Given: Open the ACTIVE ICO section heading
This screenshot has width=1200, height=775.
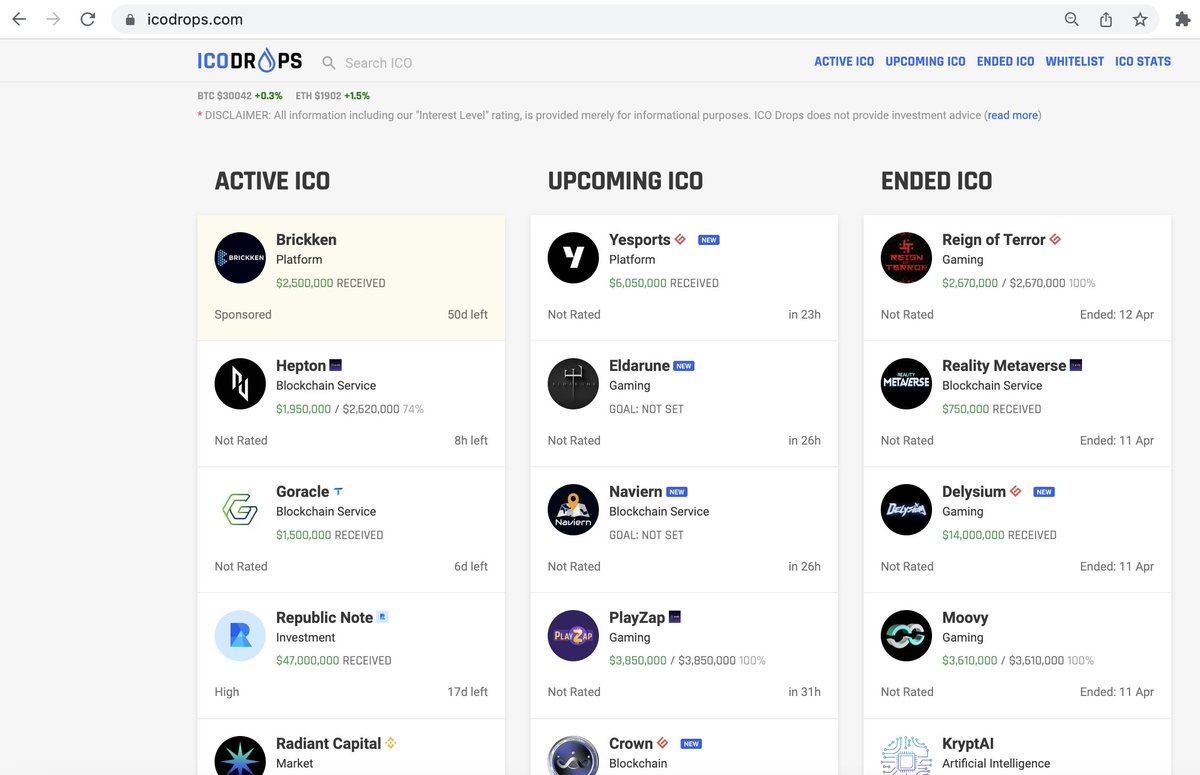Looking at the screenshot, I should 272,181.
